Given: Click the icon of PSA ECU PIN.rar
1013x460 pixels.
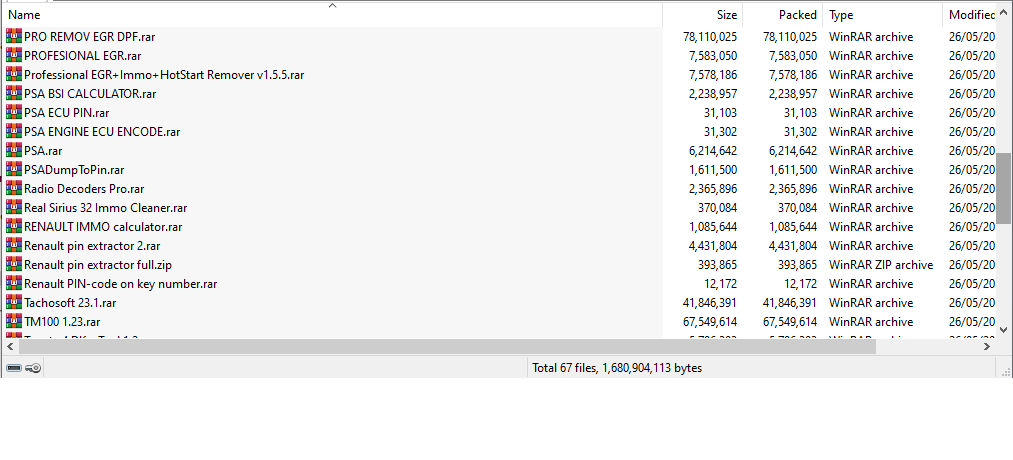Looking at the screenshot, I should (14, 112).
